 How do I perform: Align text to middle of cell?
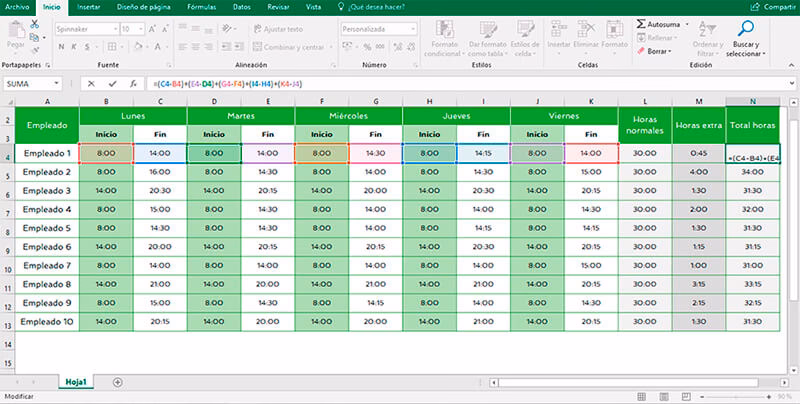(x=195, y=29)
